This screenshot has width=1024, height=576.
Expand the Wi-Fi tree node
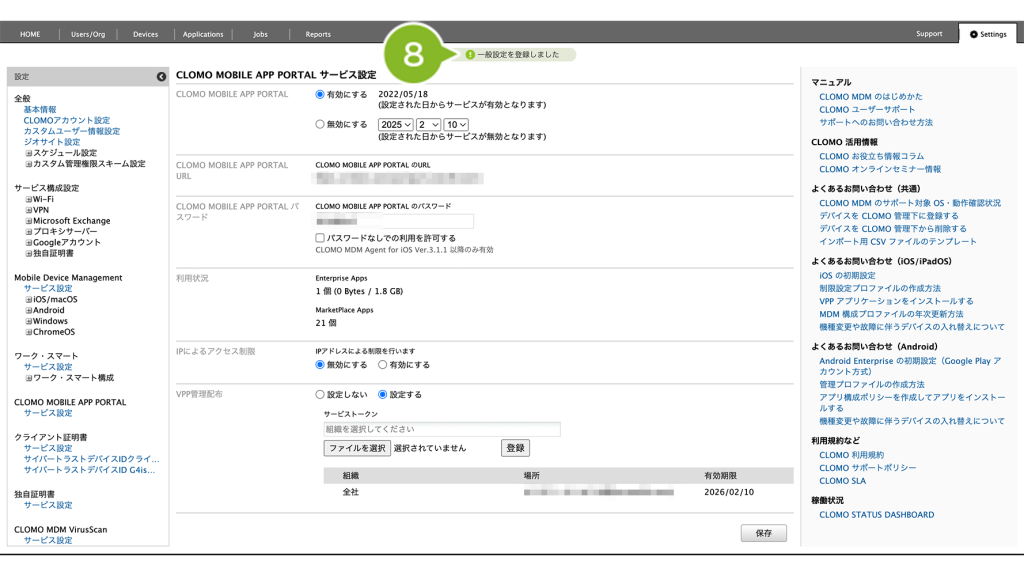[29, 199]
